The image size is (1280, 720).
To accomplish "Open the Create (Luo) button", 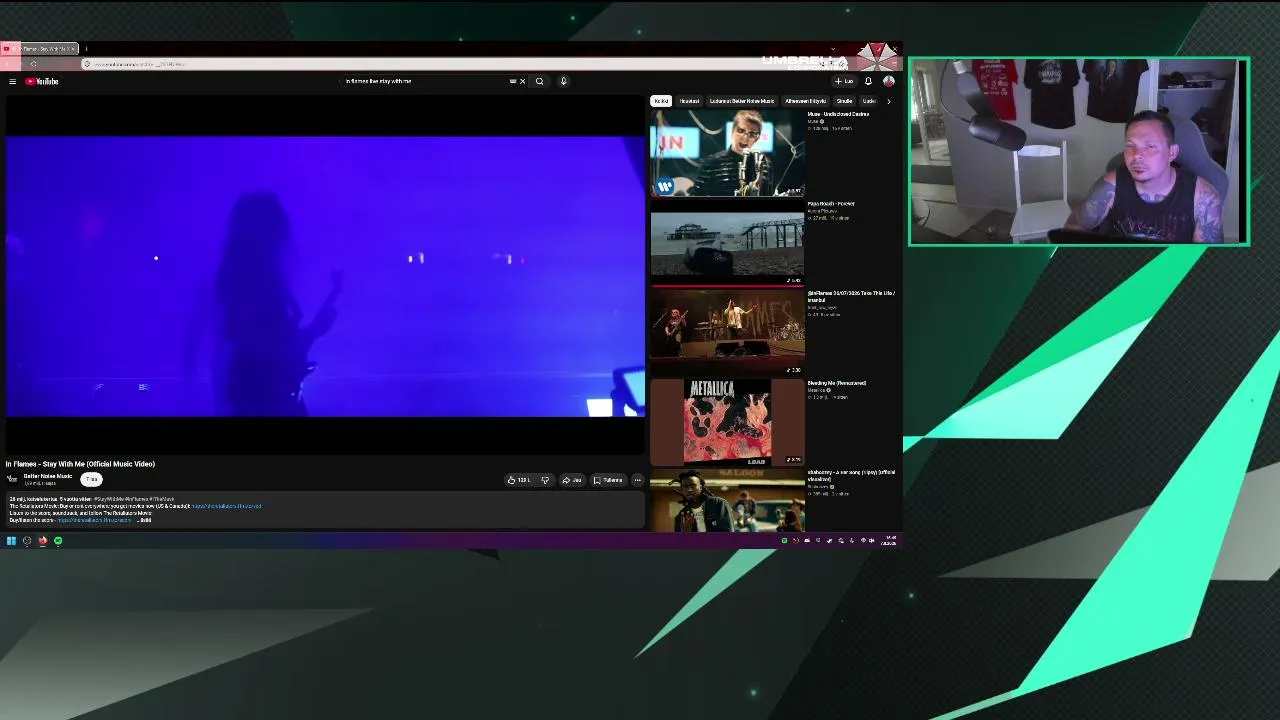I will [845, 81].
